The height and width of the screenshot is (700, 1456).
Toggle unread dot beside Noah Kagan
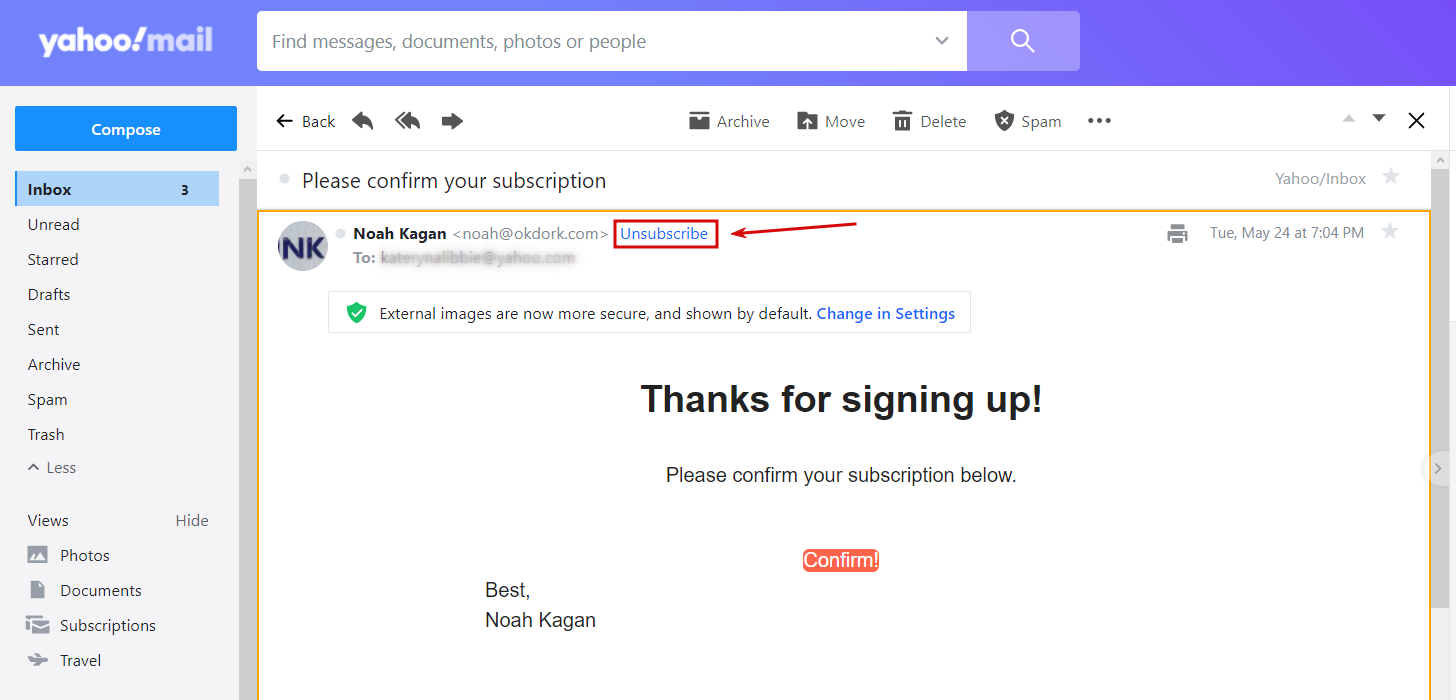coord(340,233)
